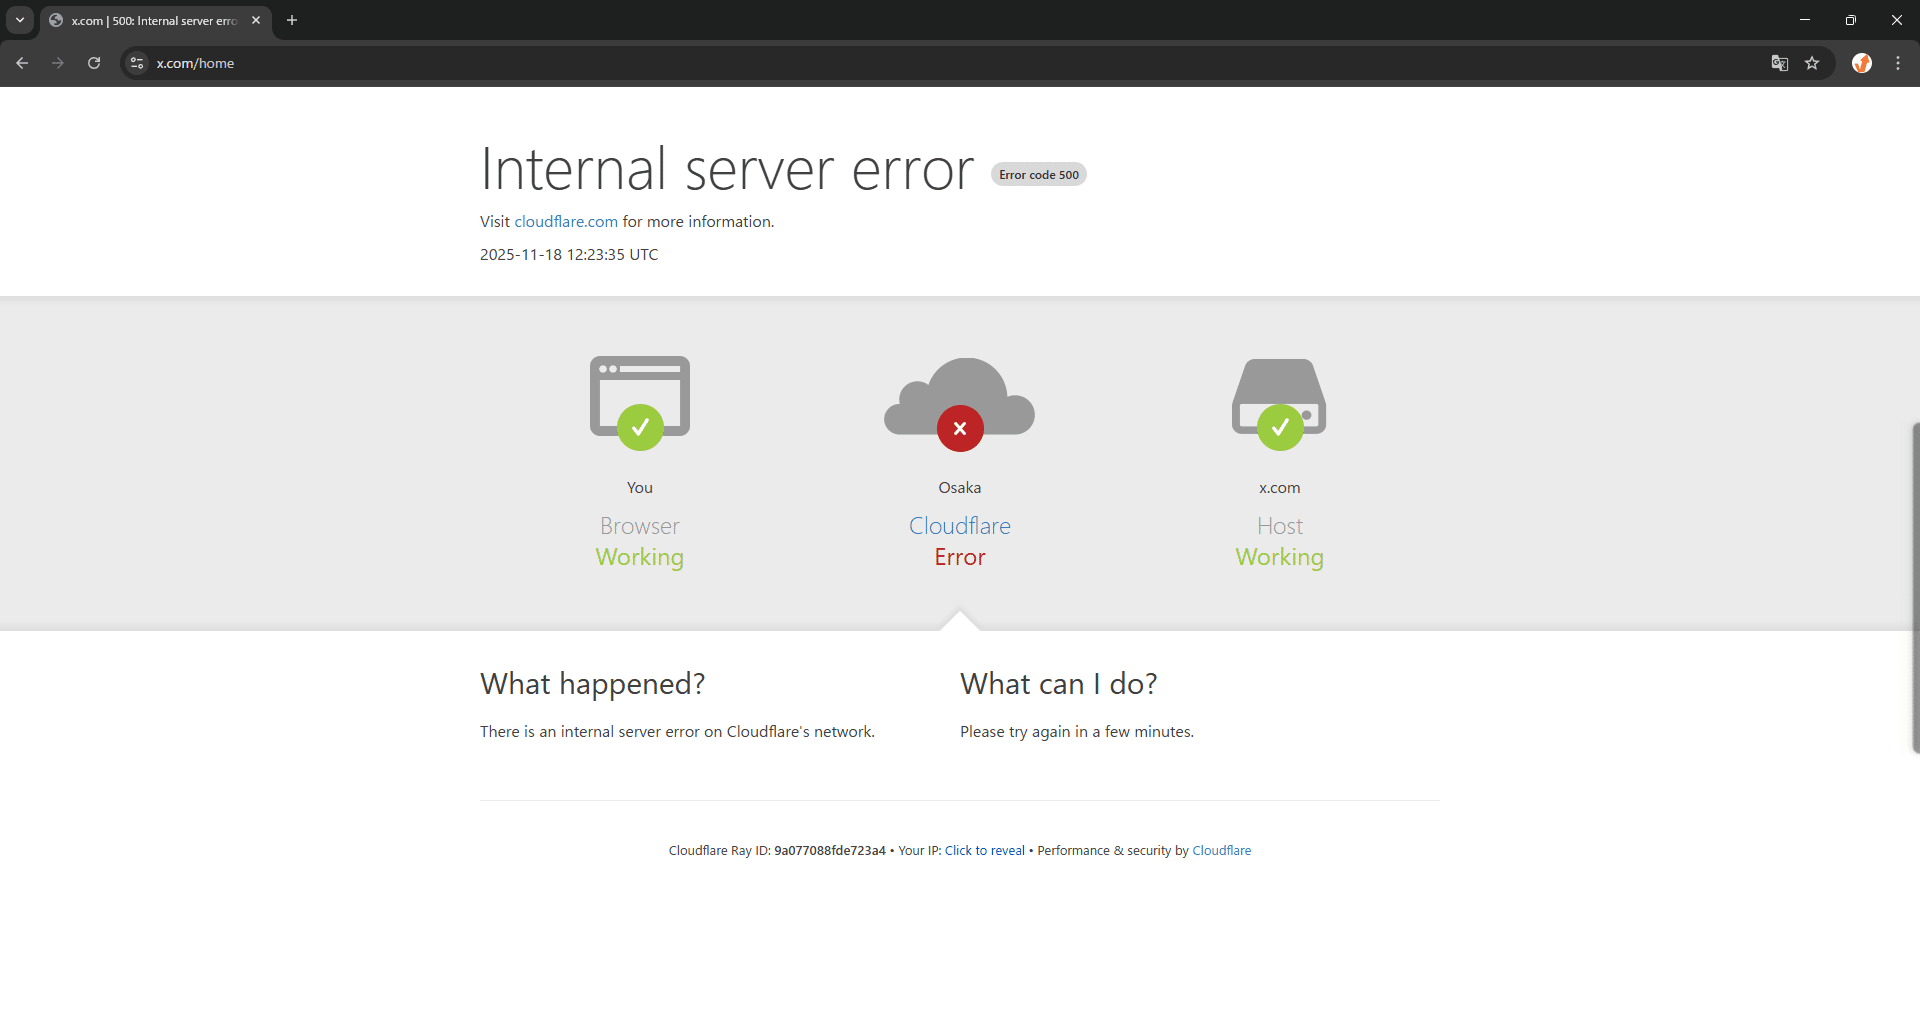Click the timestamp 2025-11-18 12:23:35 UTC
The width and height of the screenshot is (1920, 1032).
569,255
